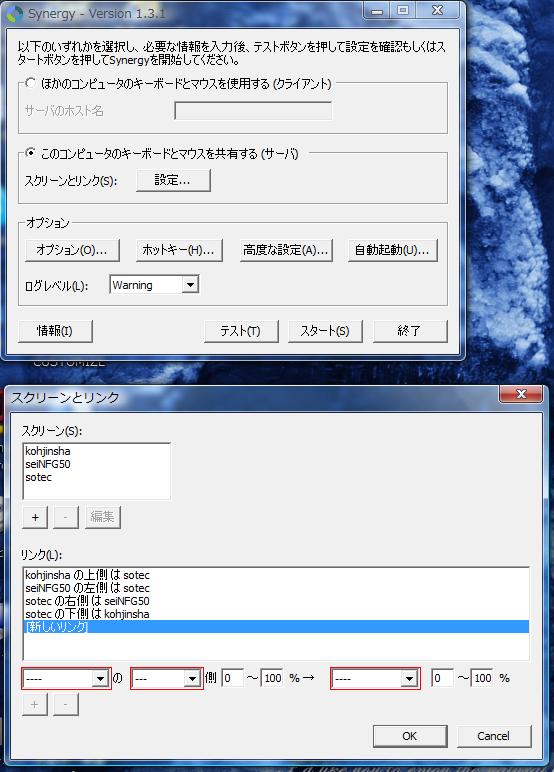
Task: Close the Synergy main window
Action: (x=438, y=10)
